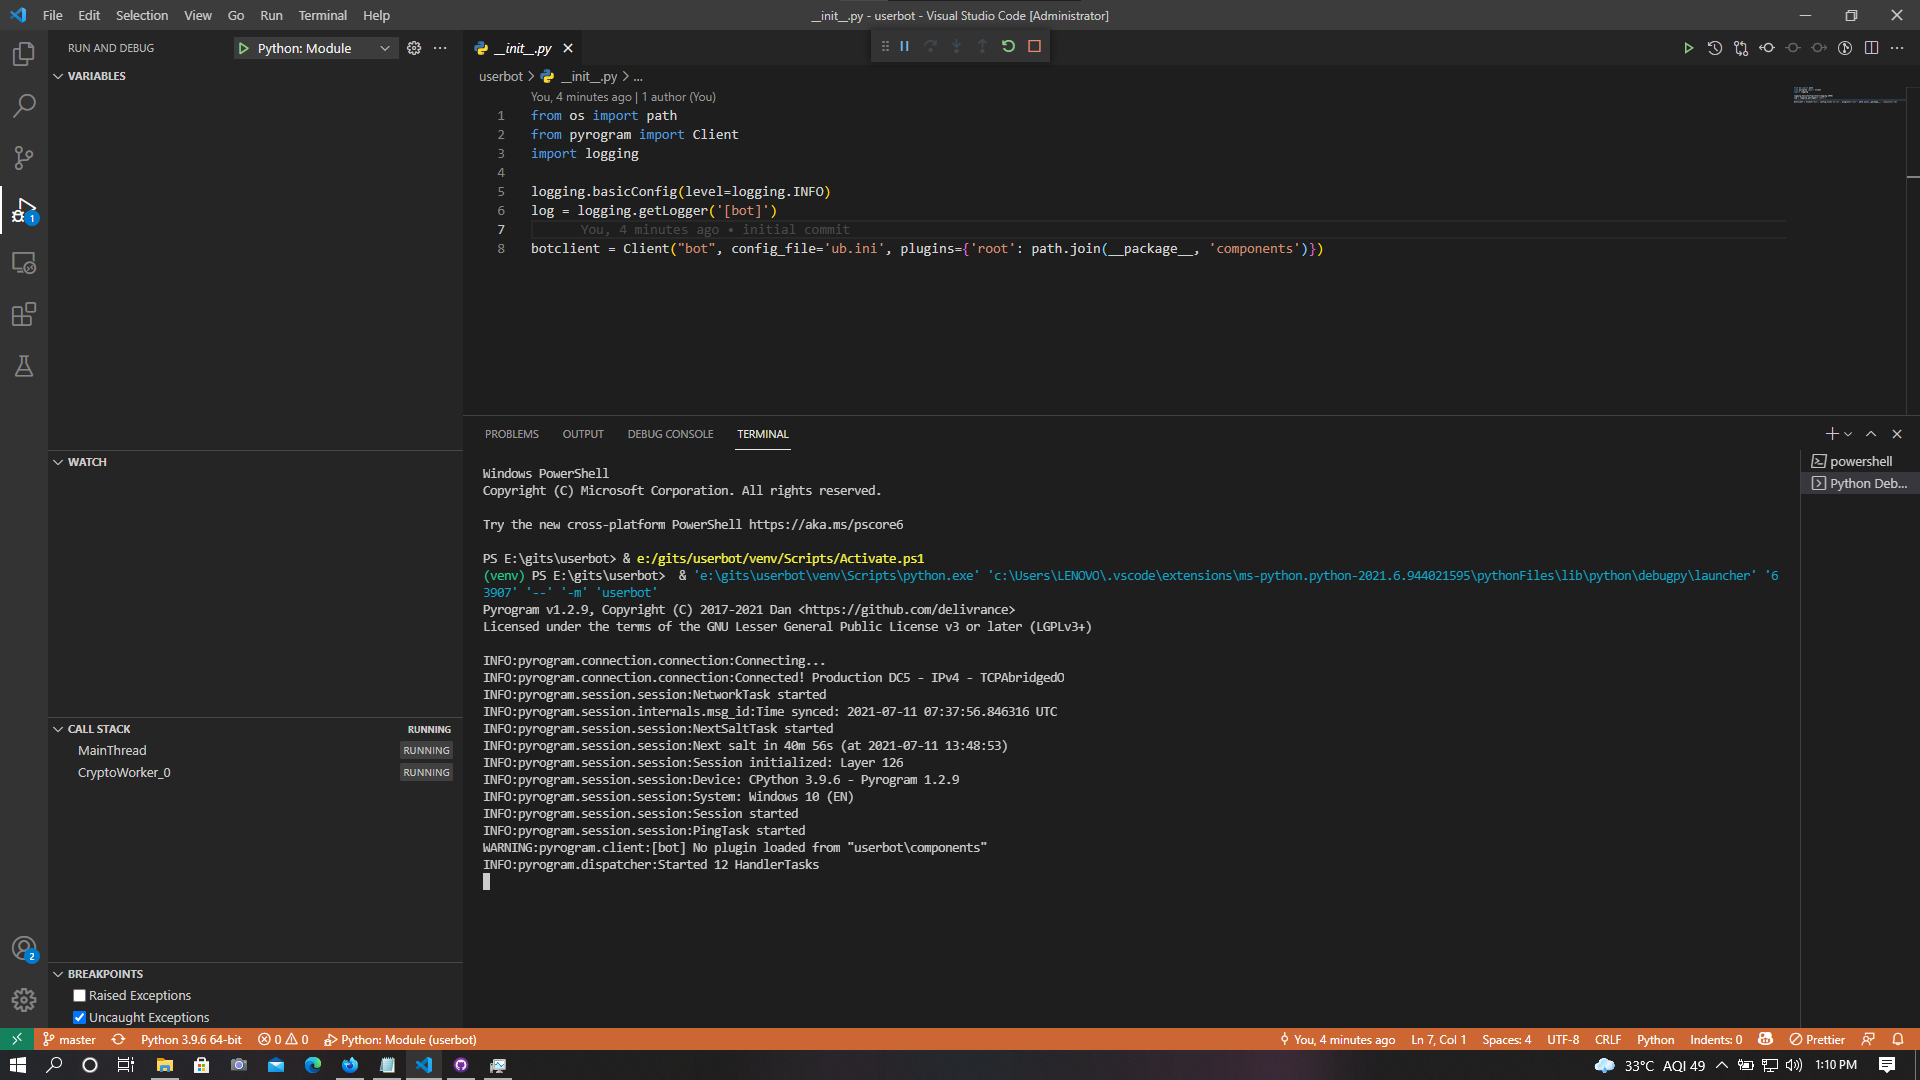Close the __init__.py editor tab

pos(568,48)
